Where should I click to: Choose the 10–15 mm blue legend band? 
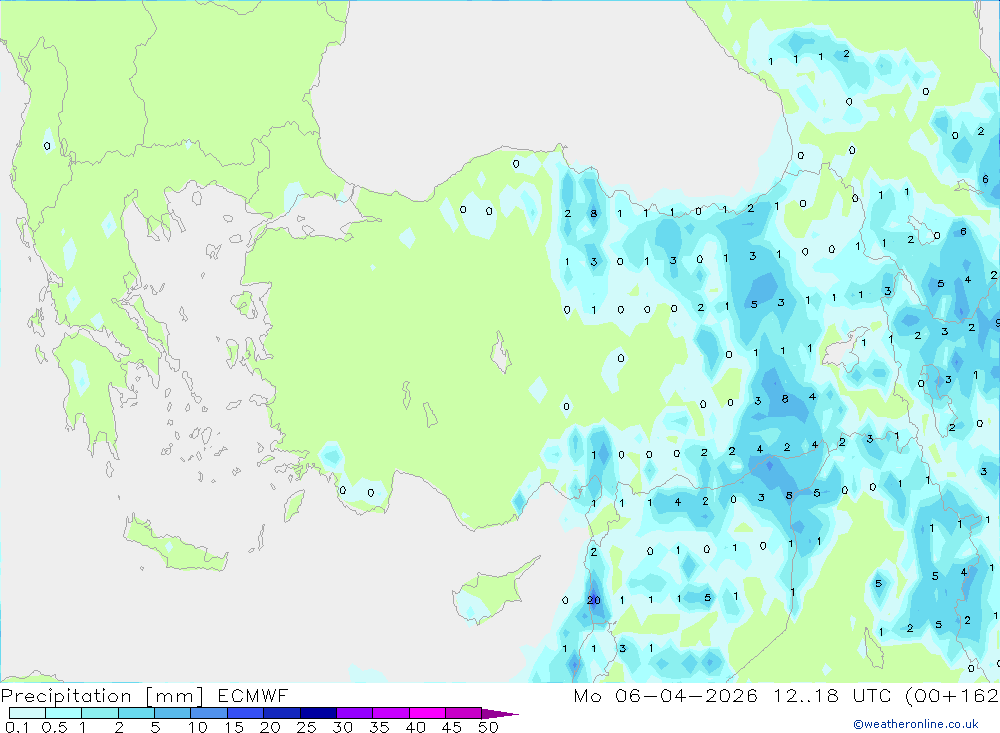click(209, 713)
